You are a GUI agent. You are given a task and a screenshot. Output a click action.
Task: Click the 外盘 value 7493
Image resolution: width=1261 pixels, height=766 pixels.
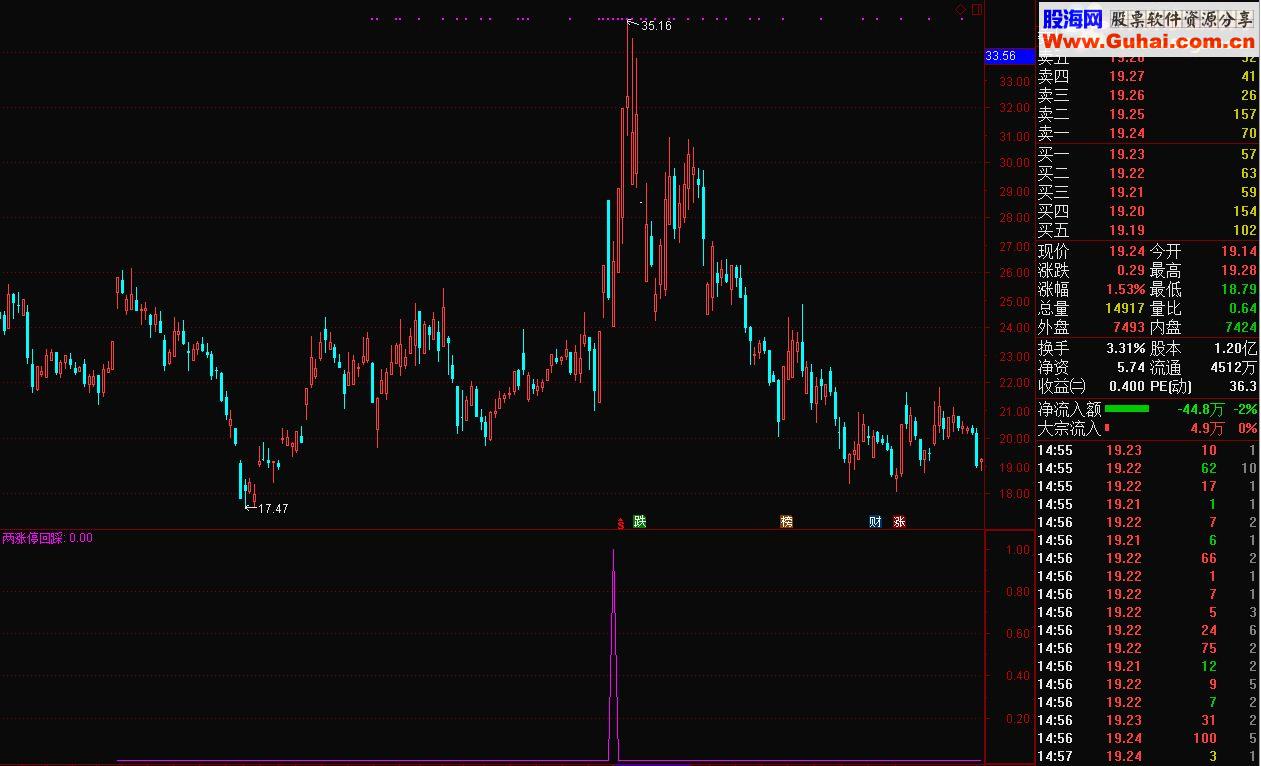[x=1130, y=327]
